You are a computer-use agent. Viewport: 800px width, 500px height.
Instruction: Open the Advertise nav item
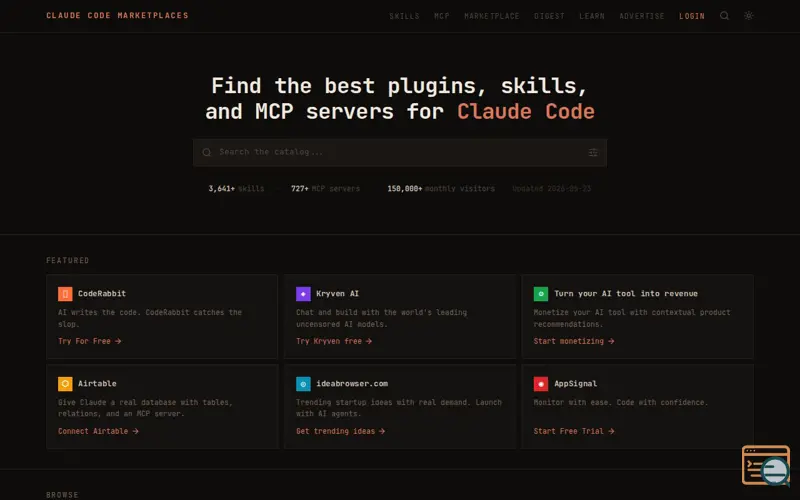click(642, 16)
